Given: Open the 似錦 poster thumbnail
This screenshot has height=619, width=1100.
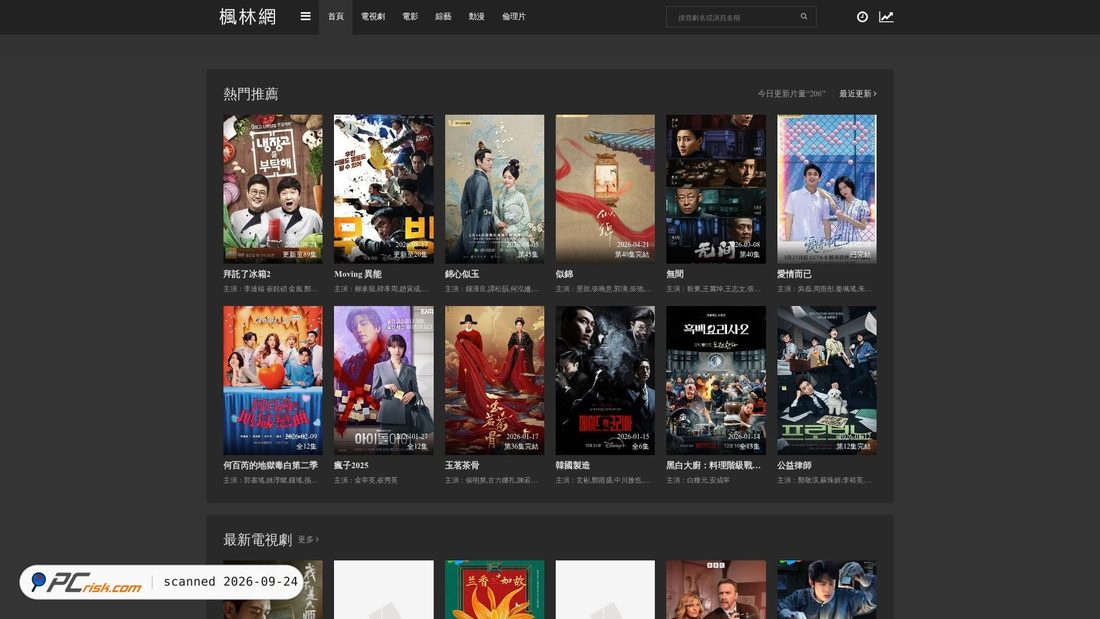Looking at the screenshot, I should point(605,189).
